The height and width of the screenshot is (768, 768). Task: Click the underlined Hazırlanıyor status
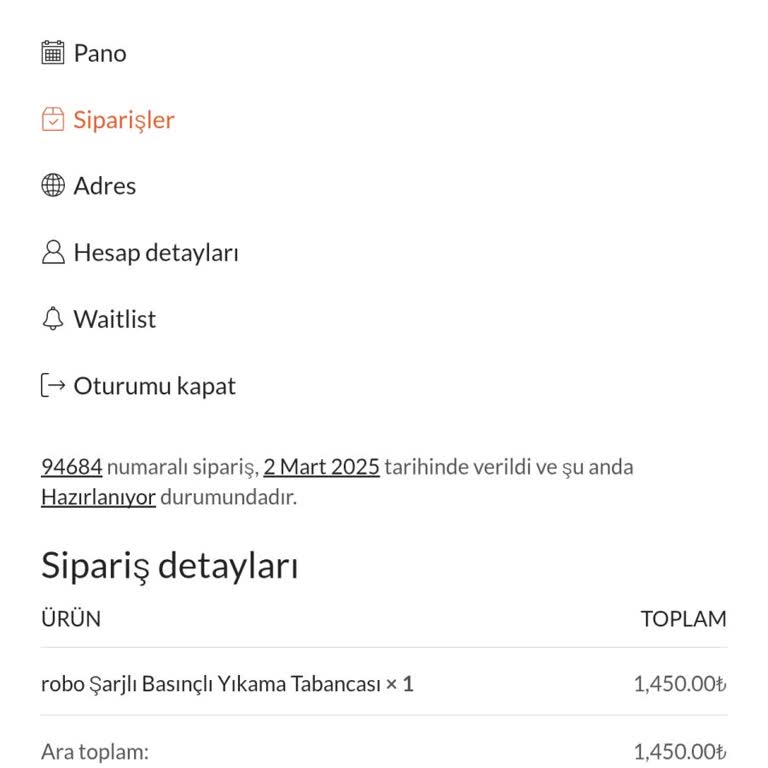(98, 497)
